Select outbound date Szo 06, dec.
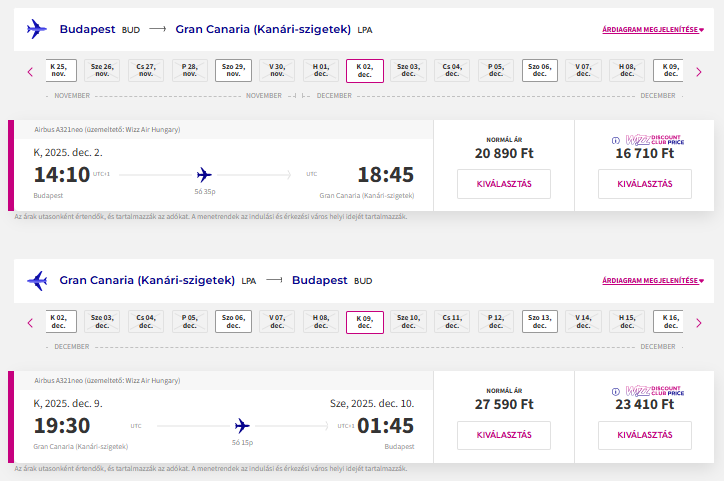This screenshot has width=724, height=481. (540, 70)
